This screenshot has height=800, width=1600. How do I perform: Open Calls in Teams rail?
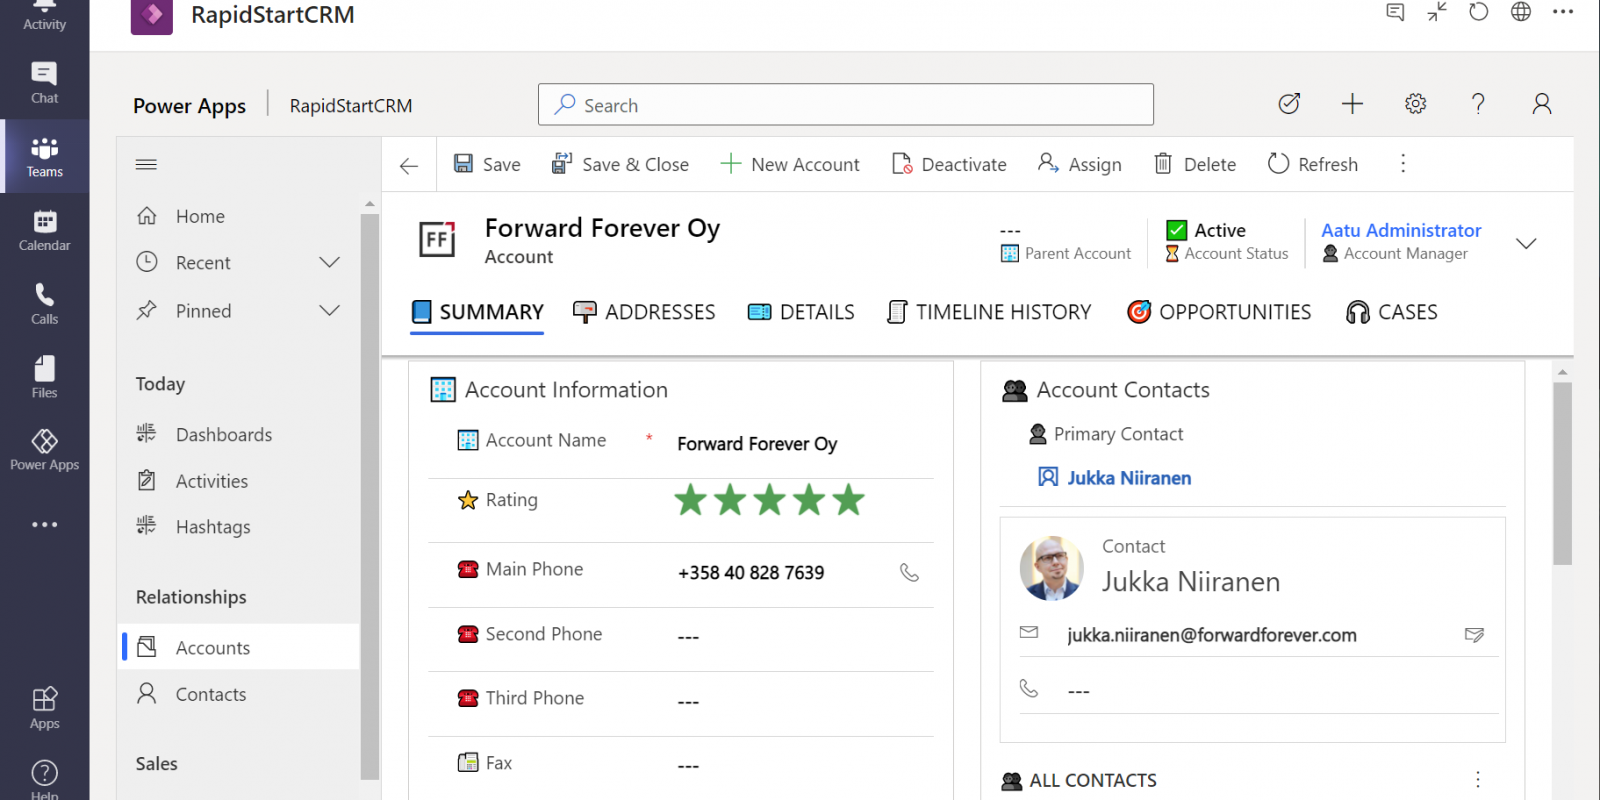point(44,304)
